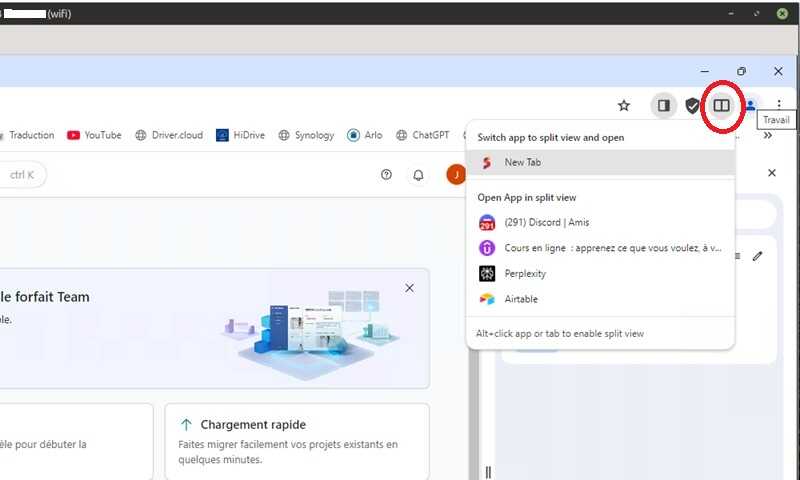
Task: Open the side panel icon
Action: pos(663,106)
